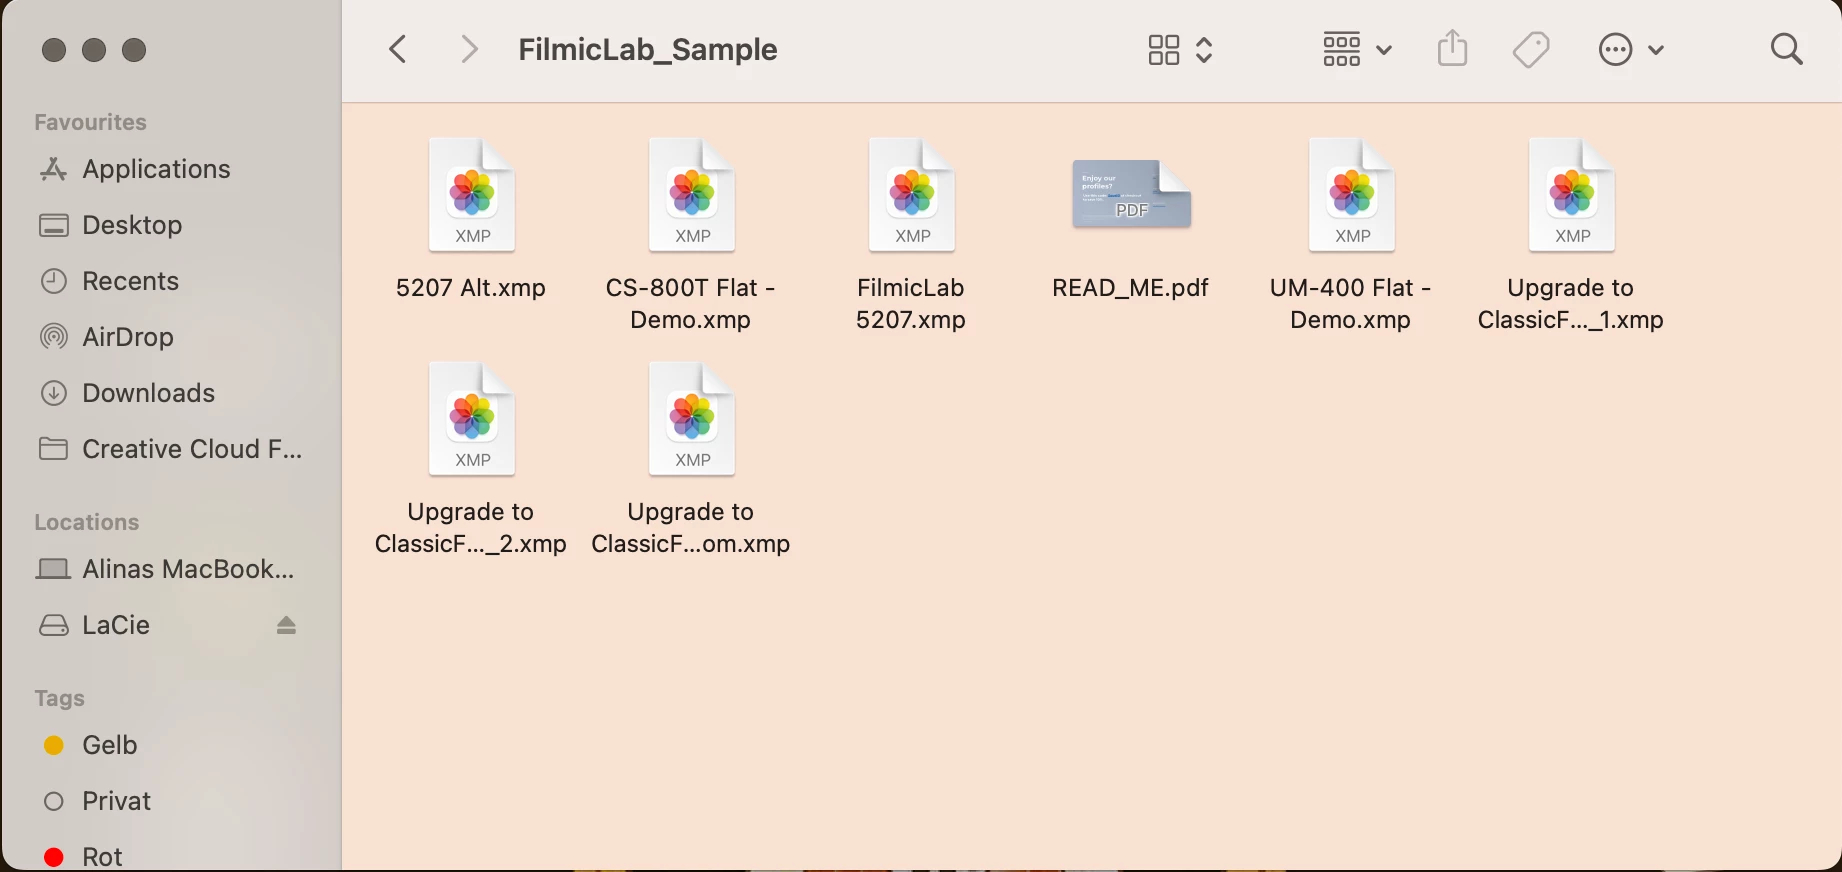Select the FilmicLab 5207.xmp file icon
This screenshot has width=1842, height=872.
912,195
